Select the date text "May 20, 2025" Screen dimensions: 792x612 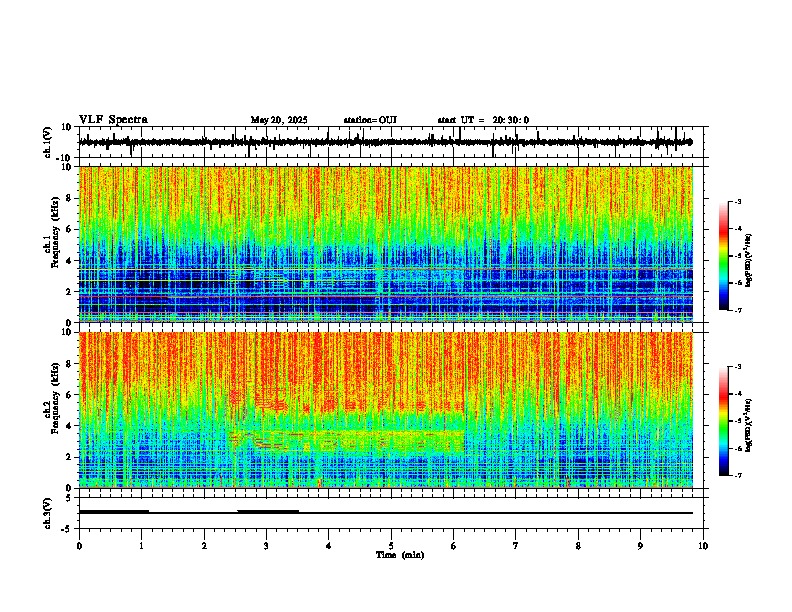point(279,120)
